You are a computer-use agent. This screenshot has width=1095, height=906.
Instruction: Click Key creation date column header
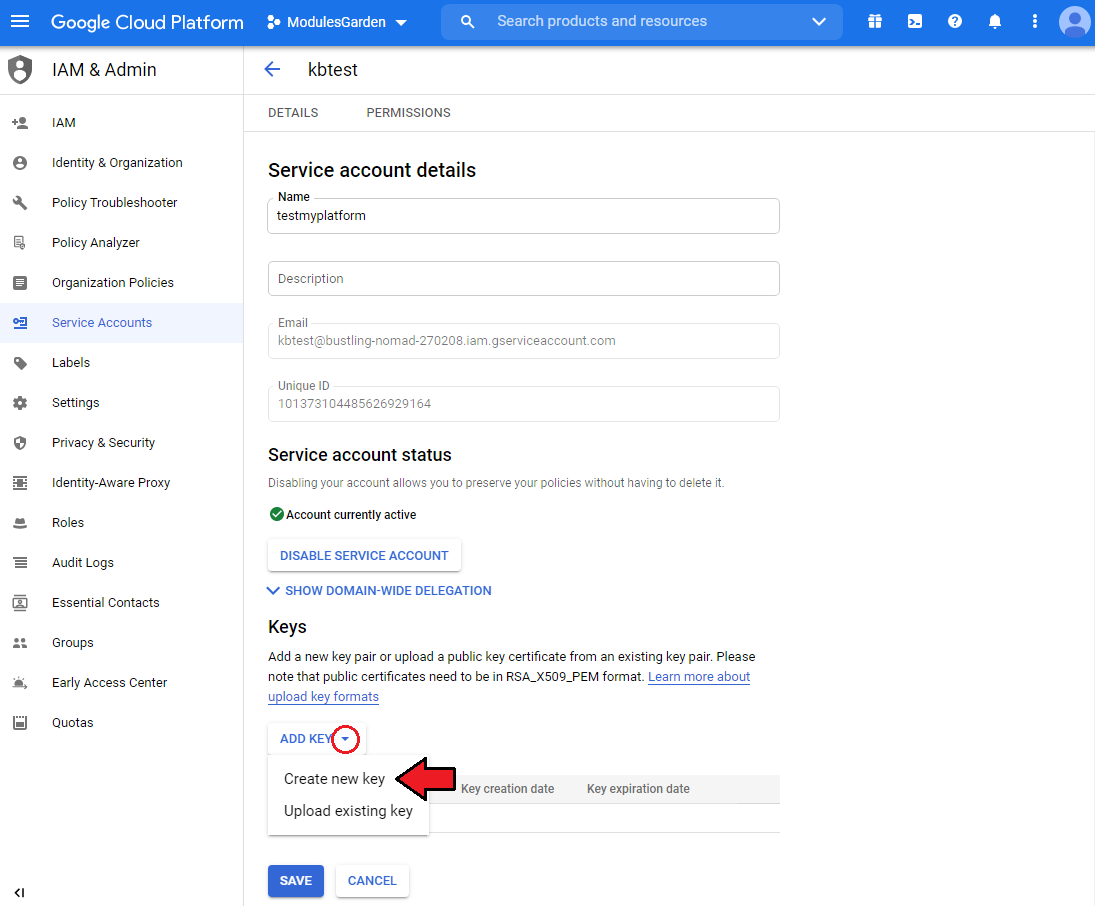[x=508, y=789]
